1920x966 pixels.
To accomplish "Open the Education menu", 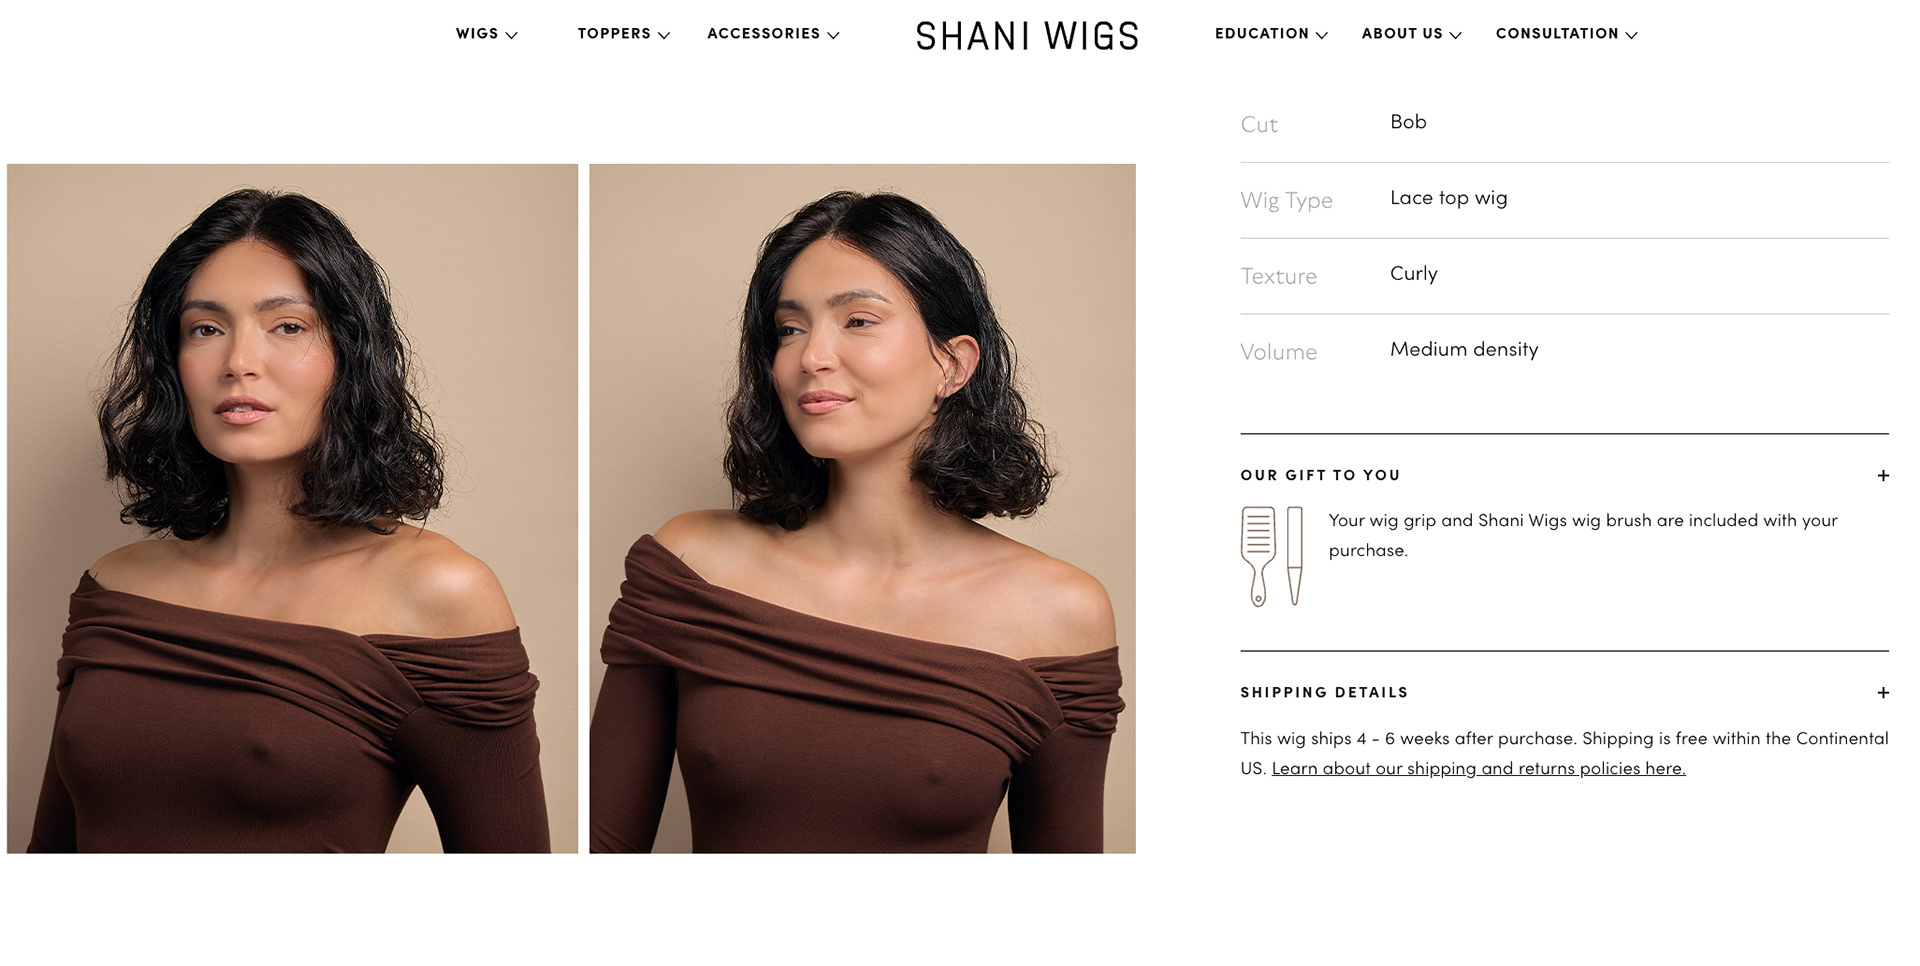I will 1271,34.
